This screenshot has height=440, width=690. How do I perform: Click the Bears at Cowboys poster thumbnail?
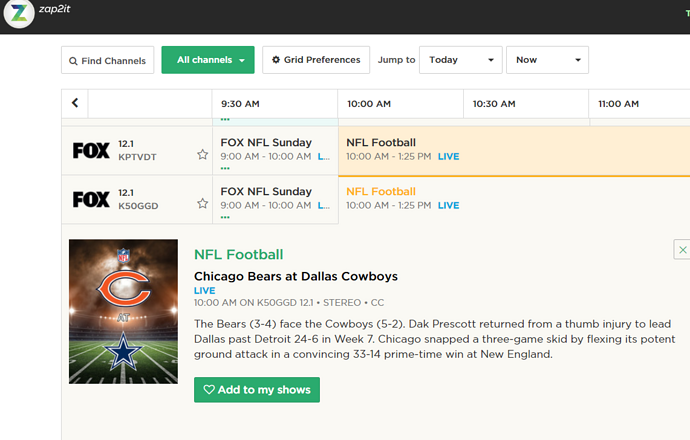tap(123, 320)
